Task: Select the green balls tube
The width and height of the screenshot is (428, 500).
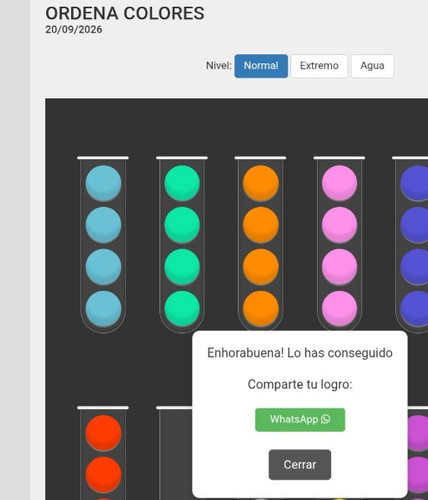Action: coord(182,244)
